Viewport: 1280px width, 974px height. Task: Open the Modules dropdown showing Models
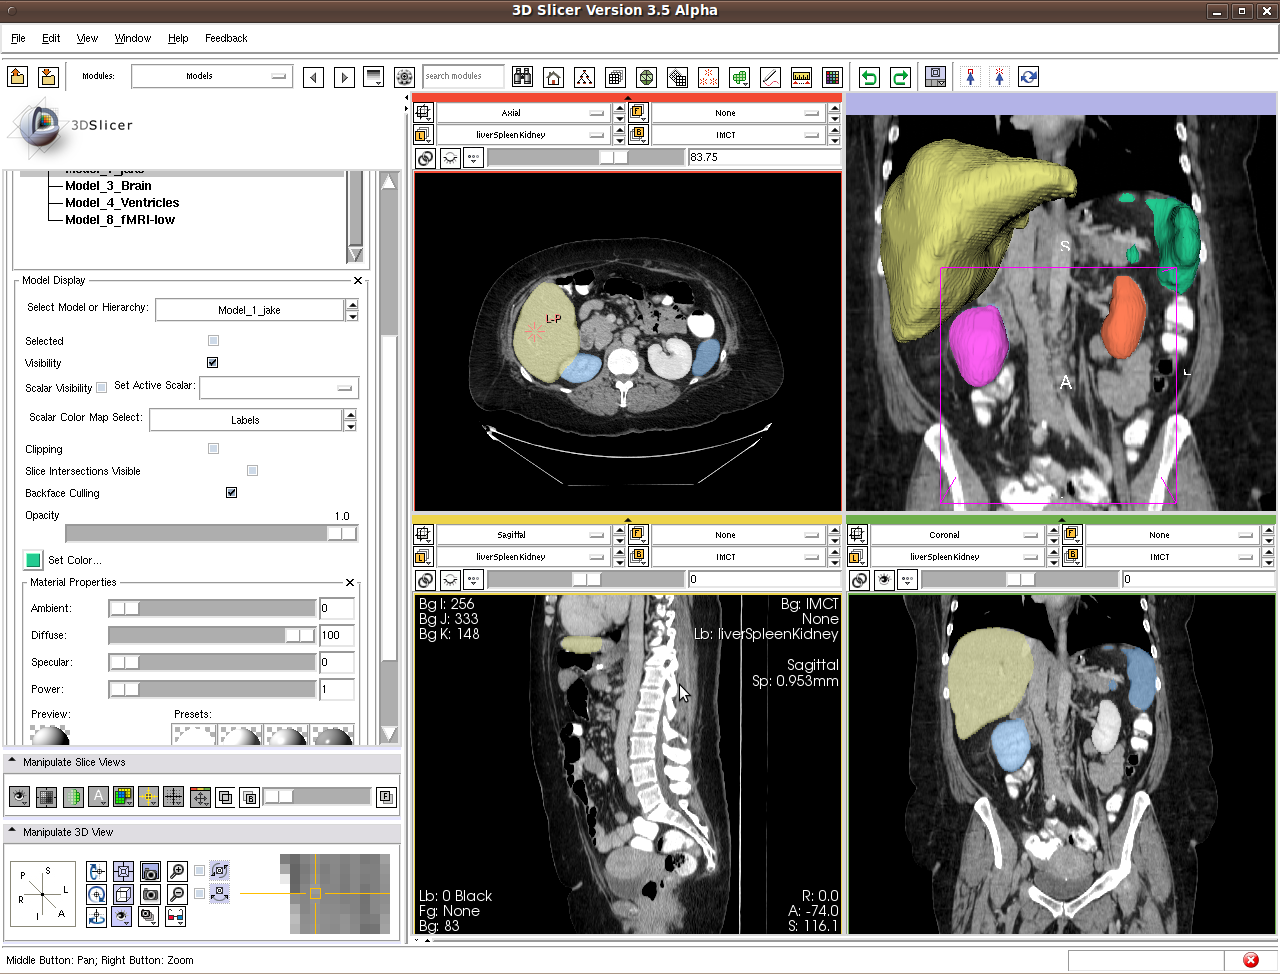211,76
